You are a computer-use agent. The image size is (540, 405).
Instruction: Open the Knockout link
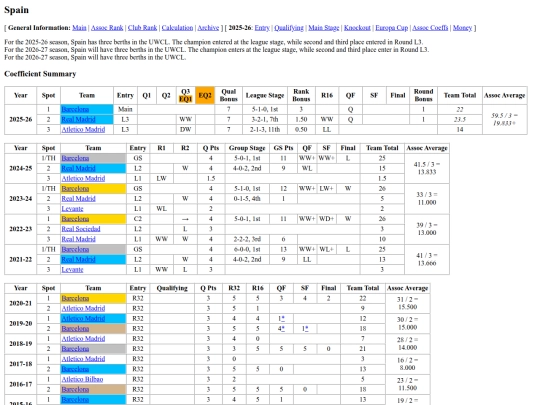pos(357,28)
